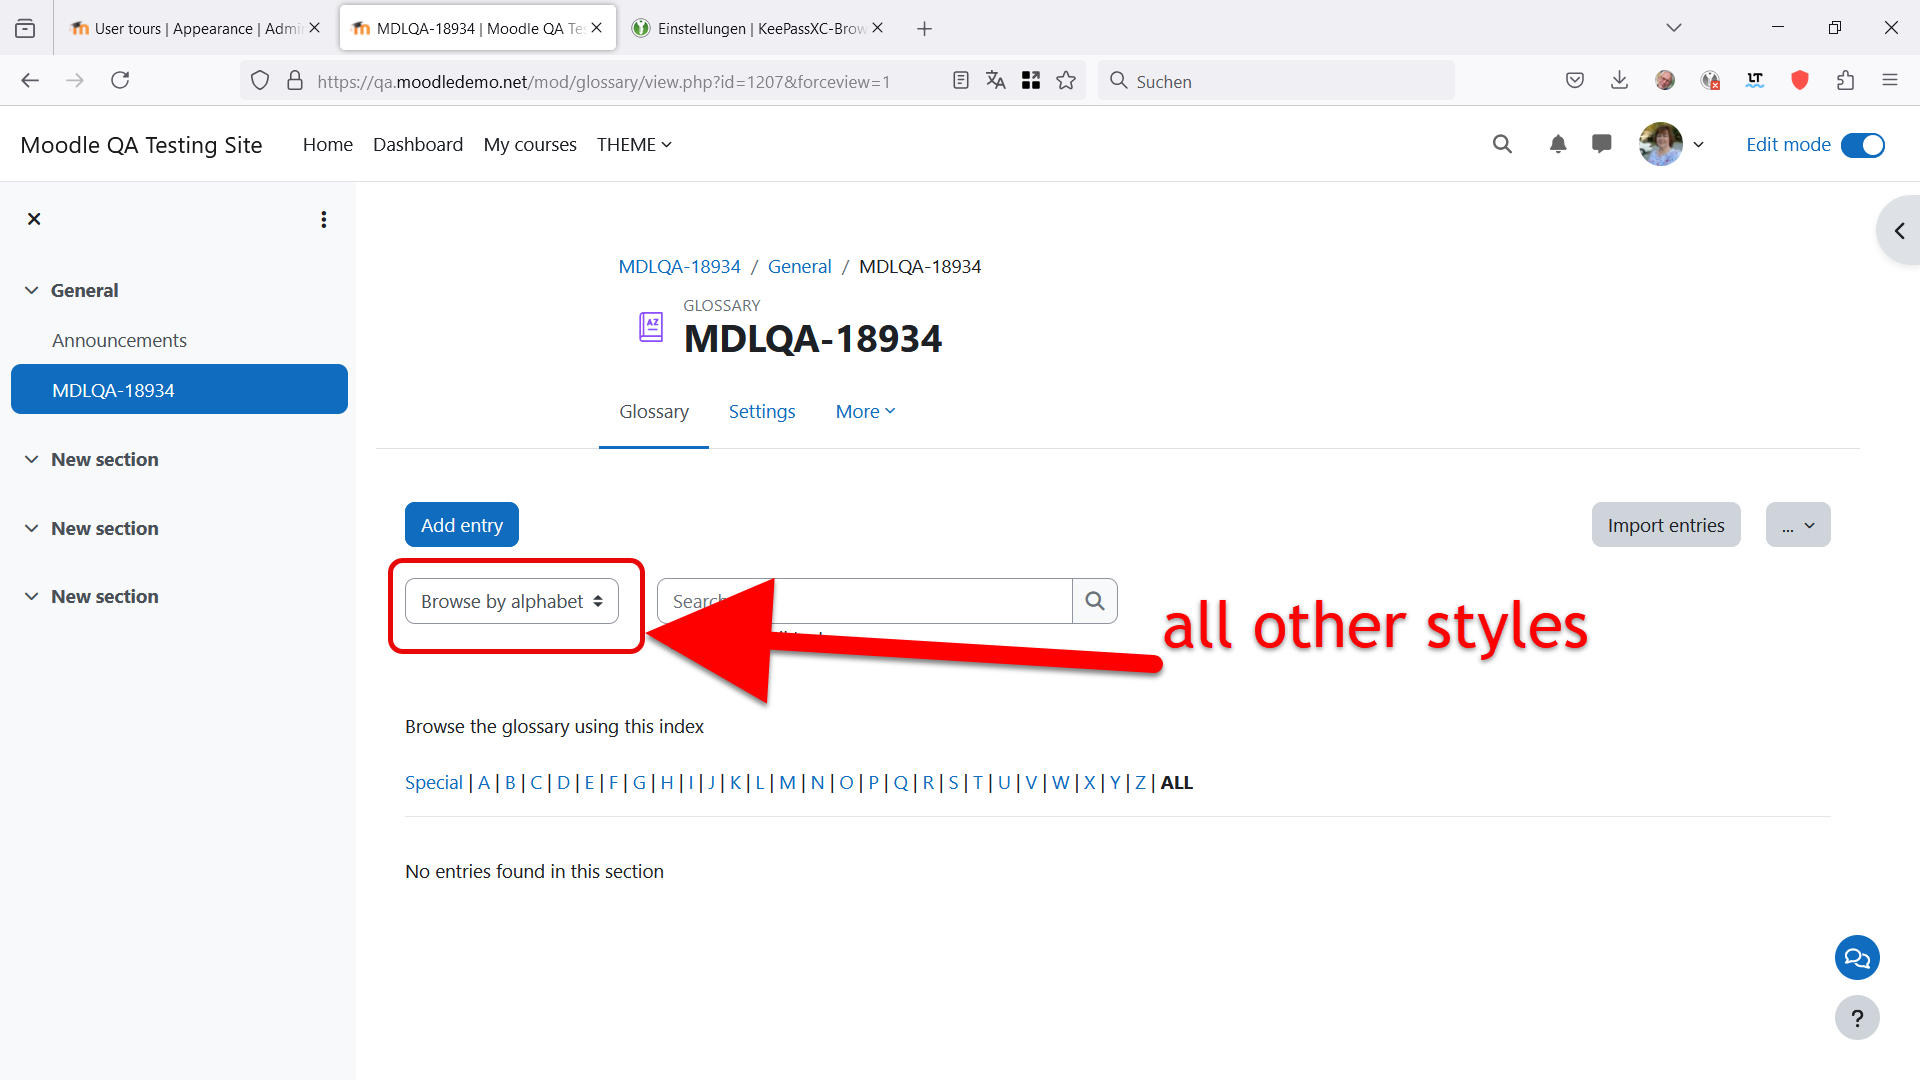Open the ellipsis actions dropdown
This screenshot has width=1920, height=1080.
coord(1798,525)
